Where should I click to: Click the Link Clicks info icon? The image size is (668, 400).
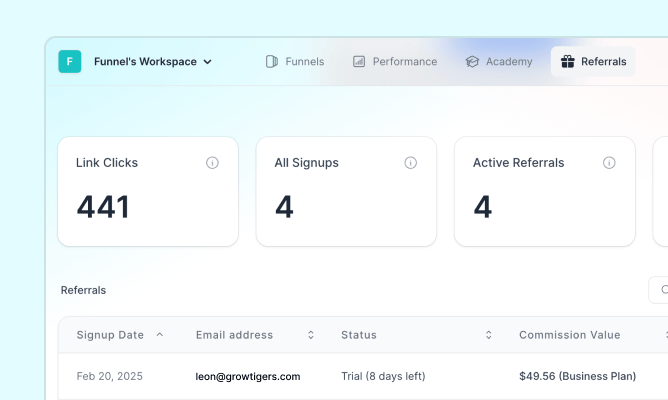212,163
